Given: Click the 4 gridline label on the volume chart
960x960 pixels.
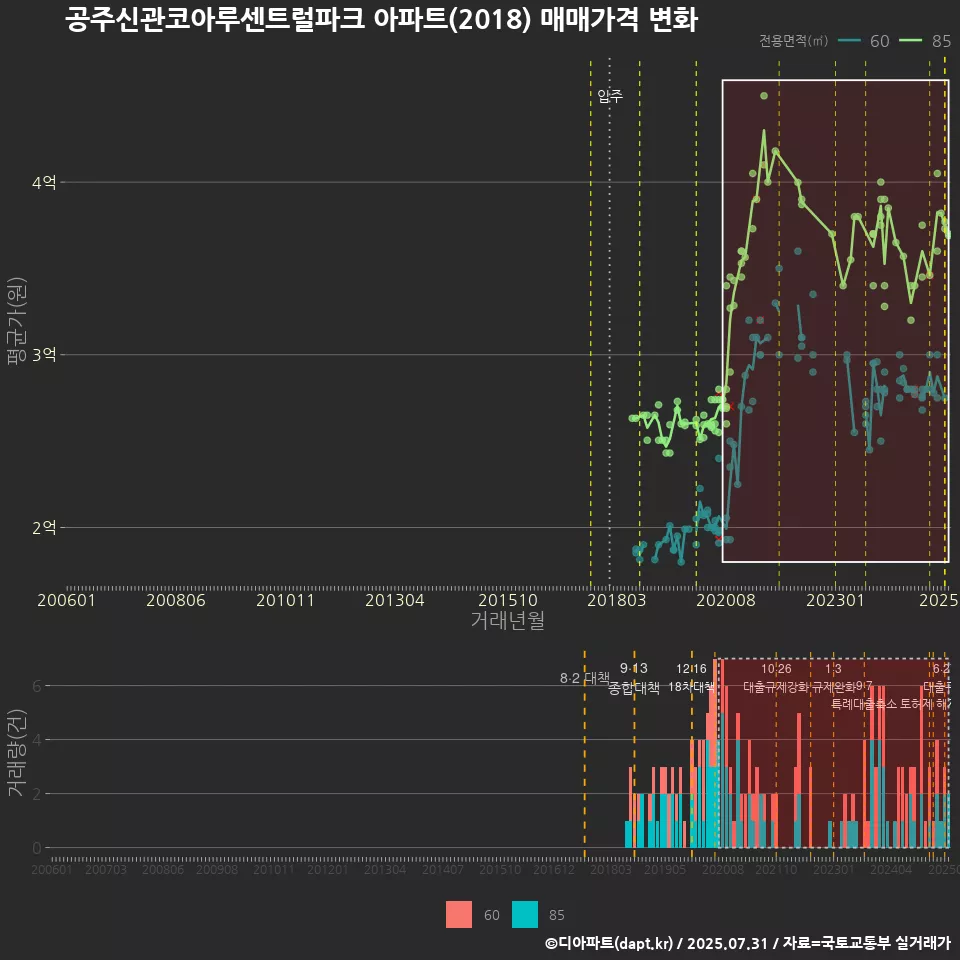Looking at the screenshot, I should [37, 740].
